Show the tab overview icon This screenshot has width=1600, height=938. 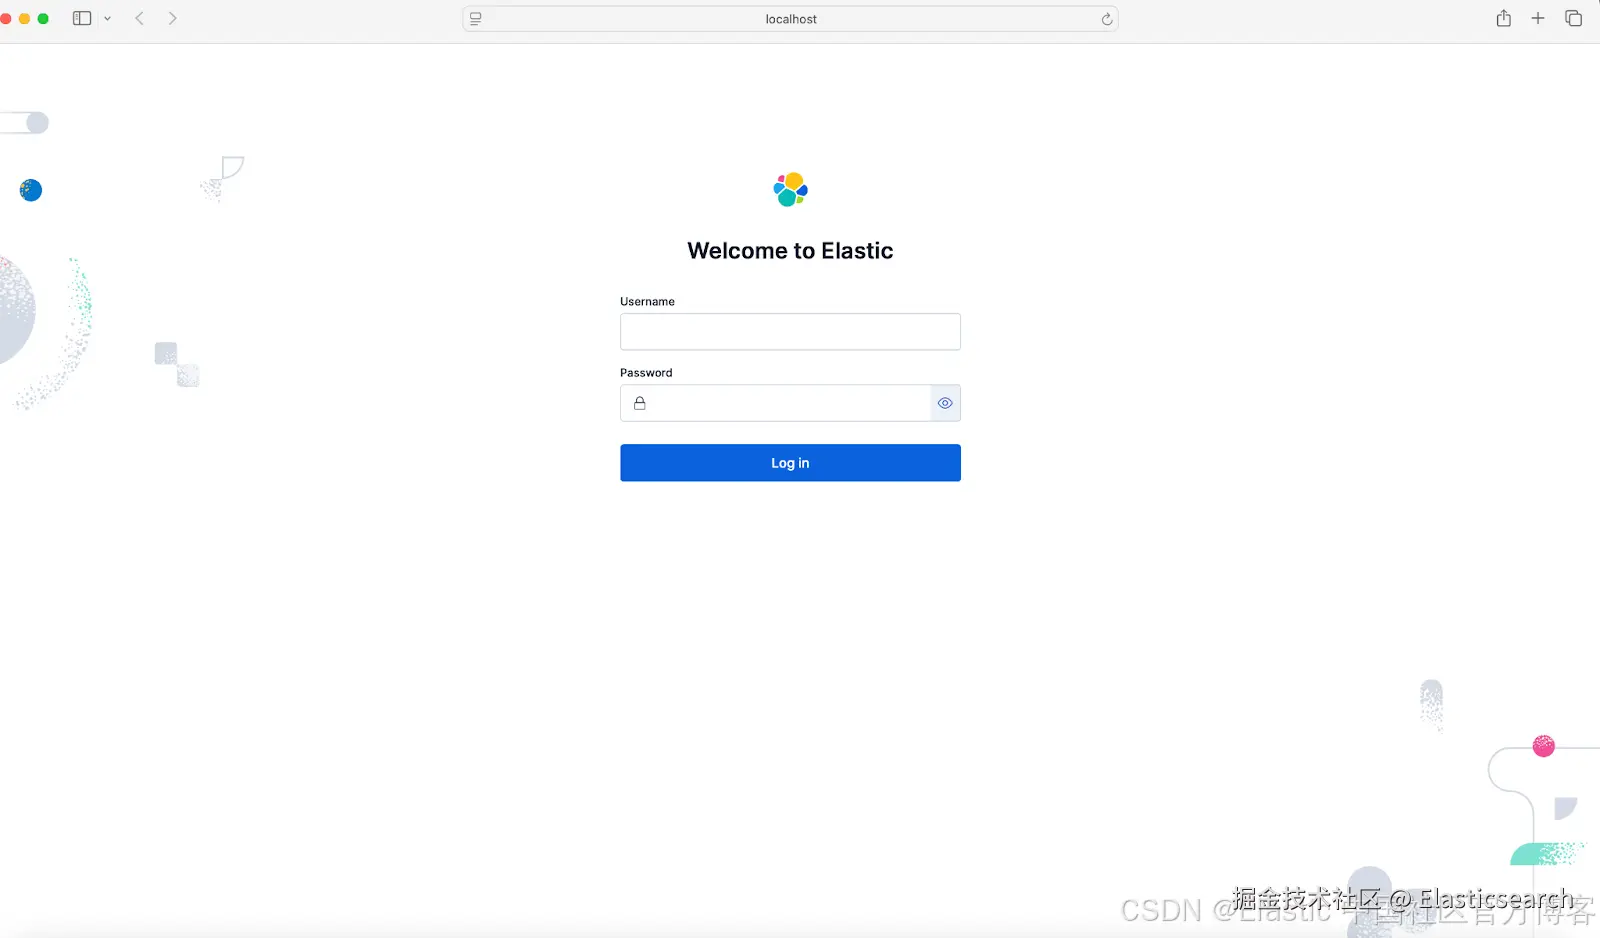[x=1573, y=18]
